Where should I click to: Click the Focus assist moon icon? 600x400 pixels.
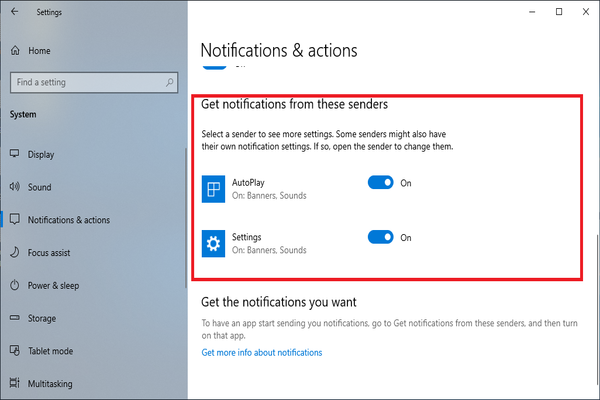pos(15,252)
